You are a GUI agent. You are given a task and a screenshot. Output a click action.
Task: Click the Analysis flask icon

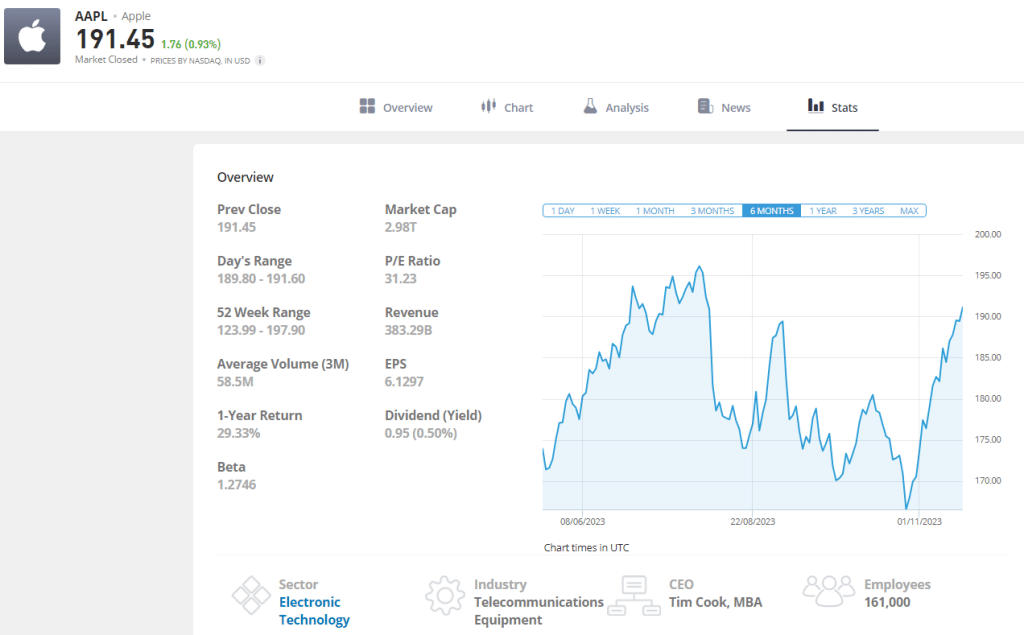tap(590, 107)
